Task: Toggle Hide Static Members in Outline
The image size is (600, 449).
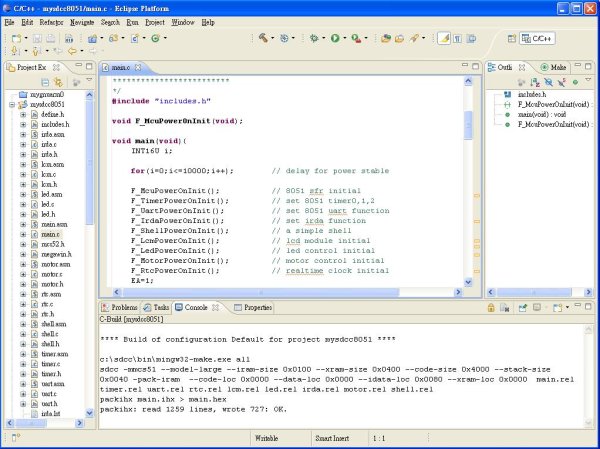Action: point(562,82)
